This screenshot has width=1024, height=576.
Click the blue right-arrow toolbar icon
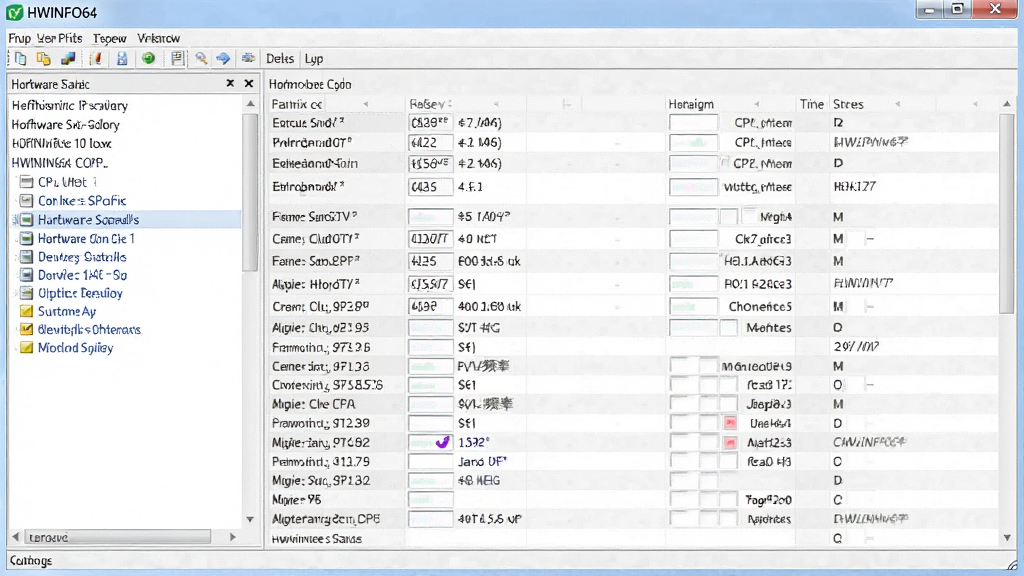(223, 59)
